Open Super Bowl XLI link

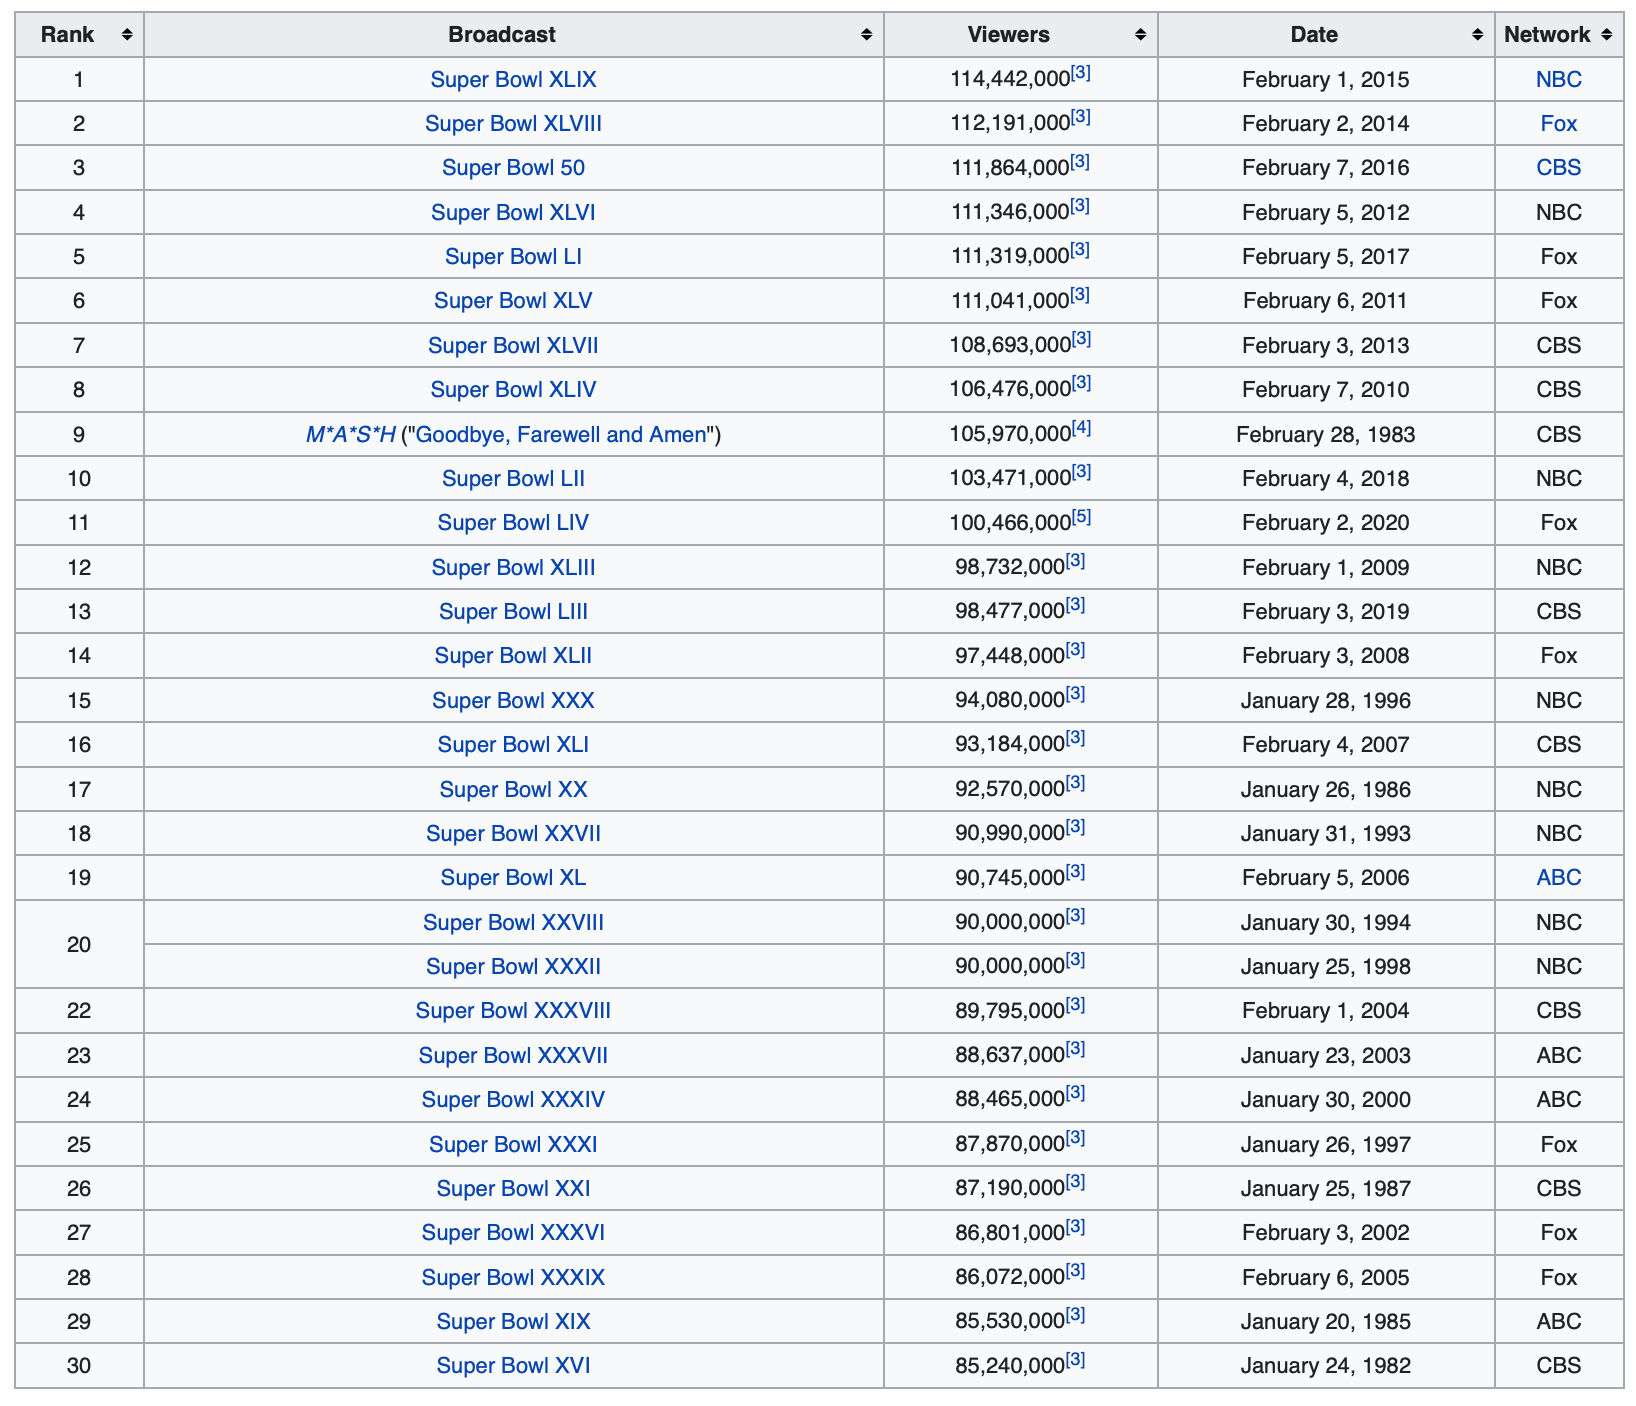[x=513, y=745]
